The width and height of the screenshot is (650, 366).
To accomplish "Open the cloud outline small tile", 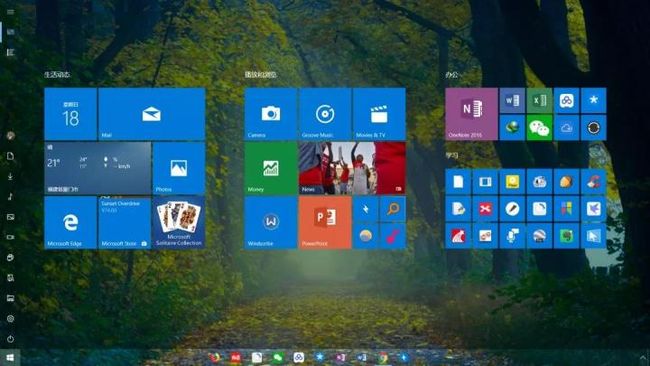I will [x=566, y=128].
